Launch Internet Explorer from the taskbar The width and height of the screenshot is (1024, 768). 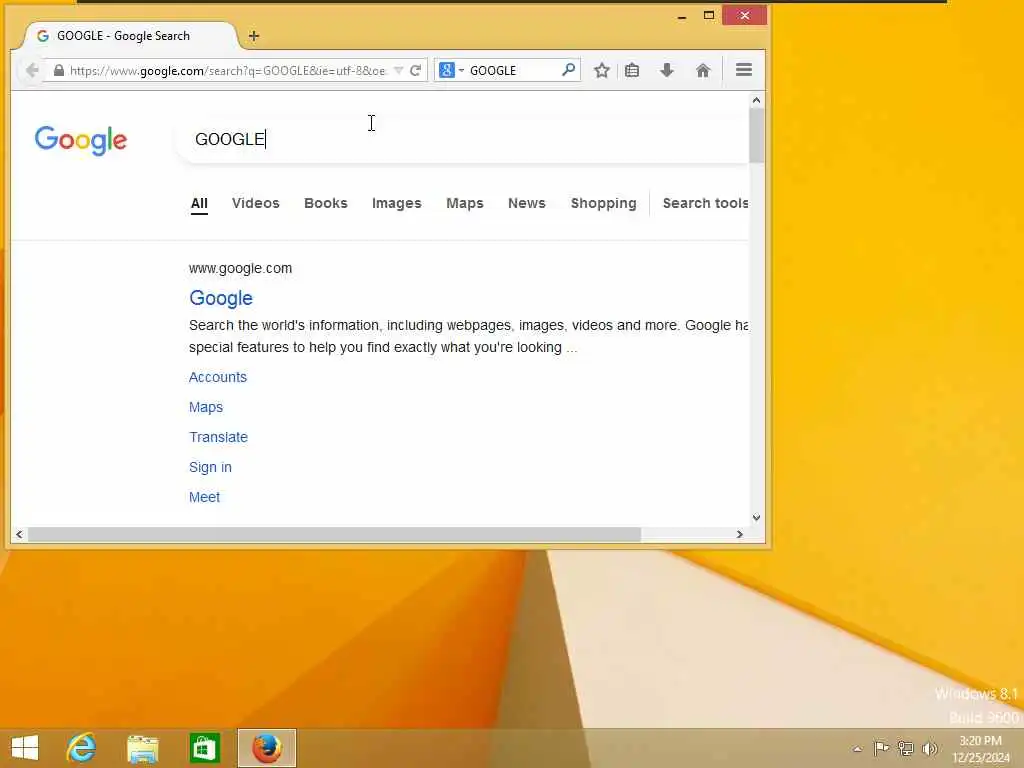pyautogui.click(x=81, y=748)
